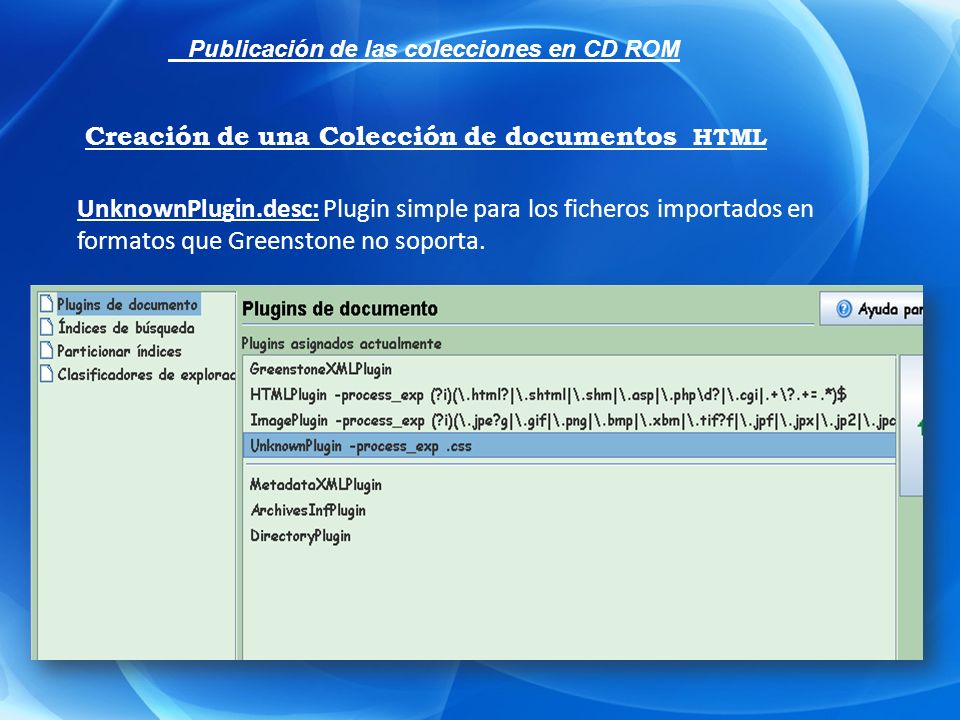The image size is (960, 720).
Task: Click the 'Plugins asignados actualmente' label
Action: [342, 343]
